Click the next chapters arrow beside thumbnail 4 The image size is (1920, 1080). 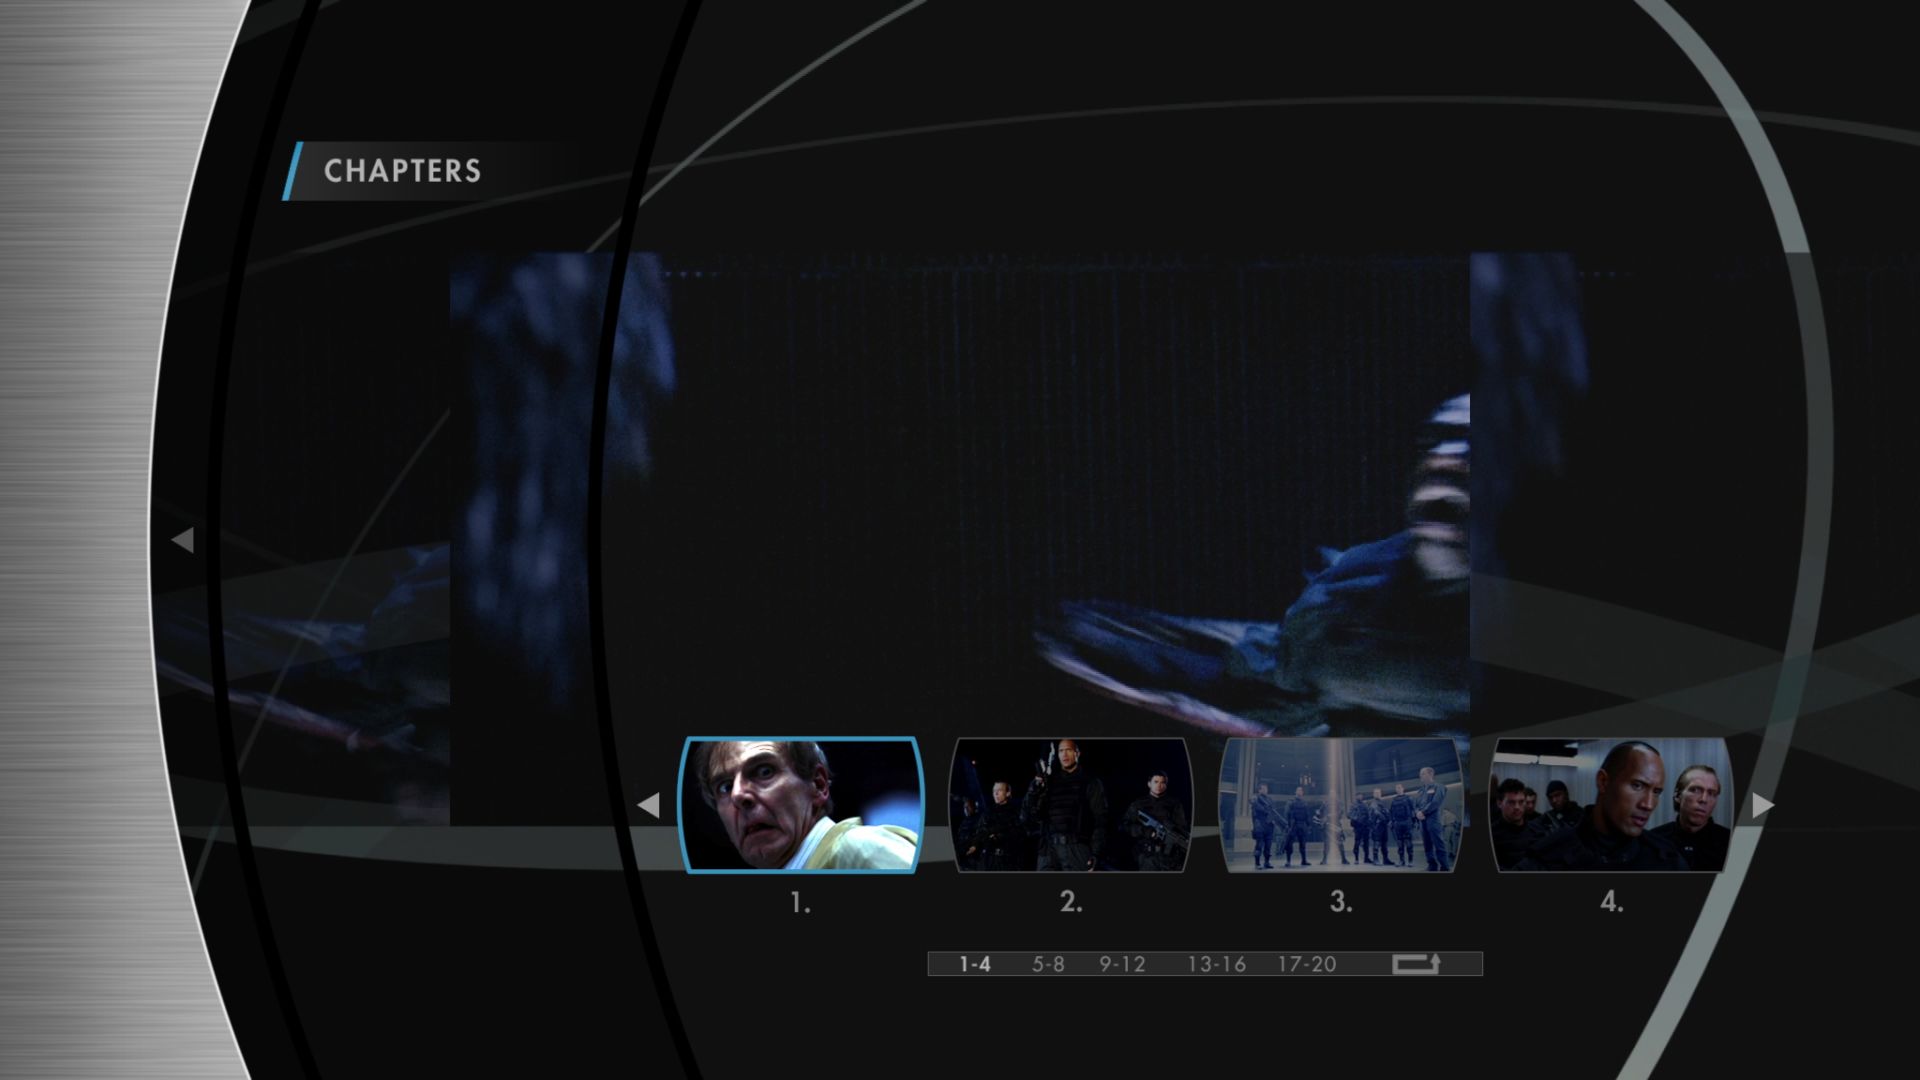(1763, 805)
